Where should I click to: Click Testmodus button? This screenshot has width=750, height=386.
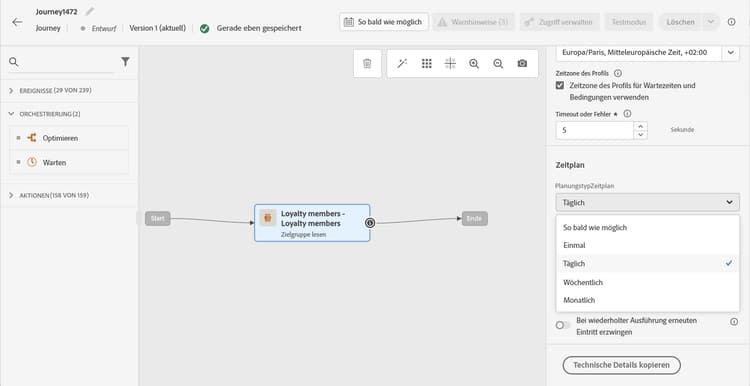click(629, 22)
